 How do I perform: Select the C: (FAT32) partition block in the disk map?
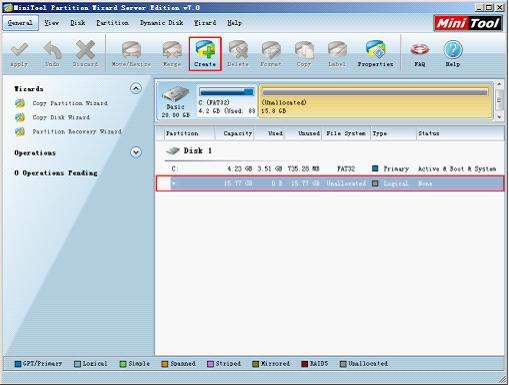tap(227, 101)
